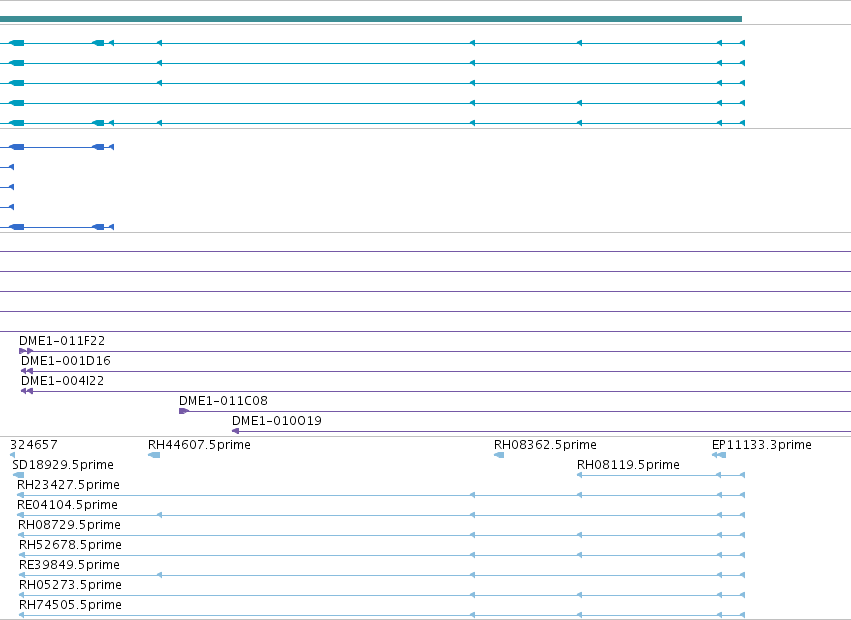
Task: Click the 324657 feature label
Action: [x=34, y=445]
